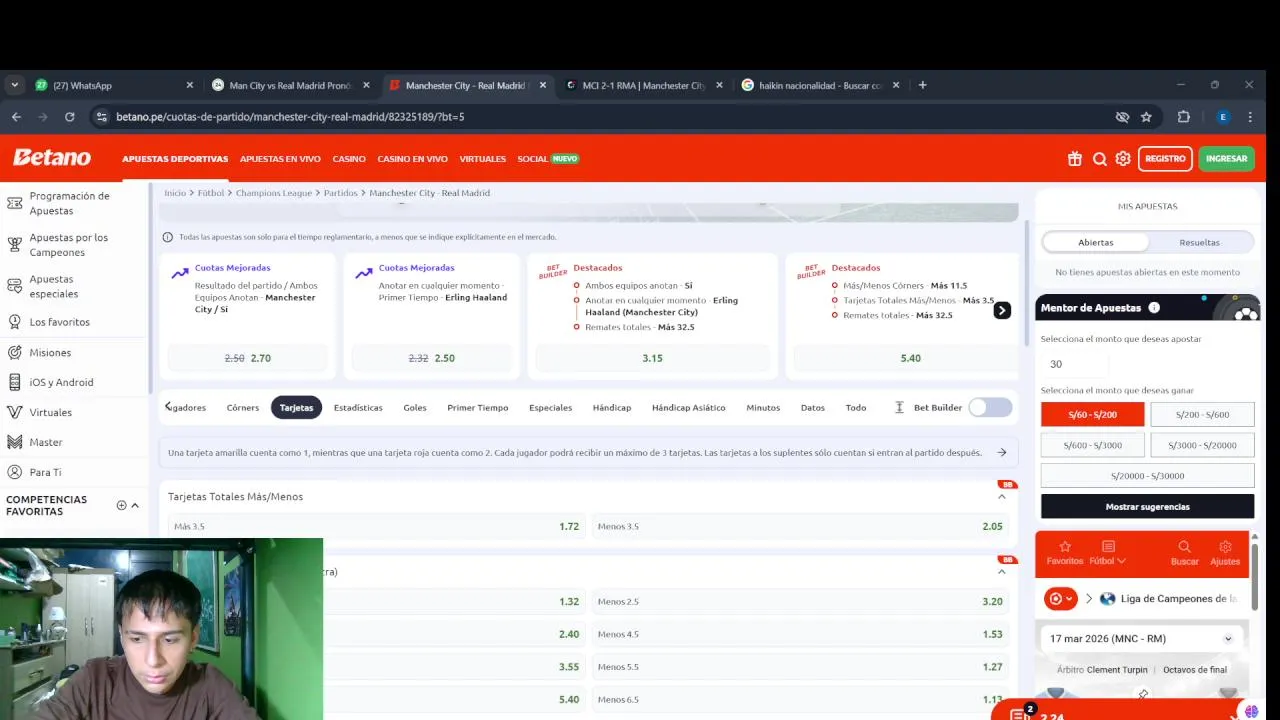Choose the S/200 - S/600 win range

(1202, 414)
